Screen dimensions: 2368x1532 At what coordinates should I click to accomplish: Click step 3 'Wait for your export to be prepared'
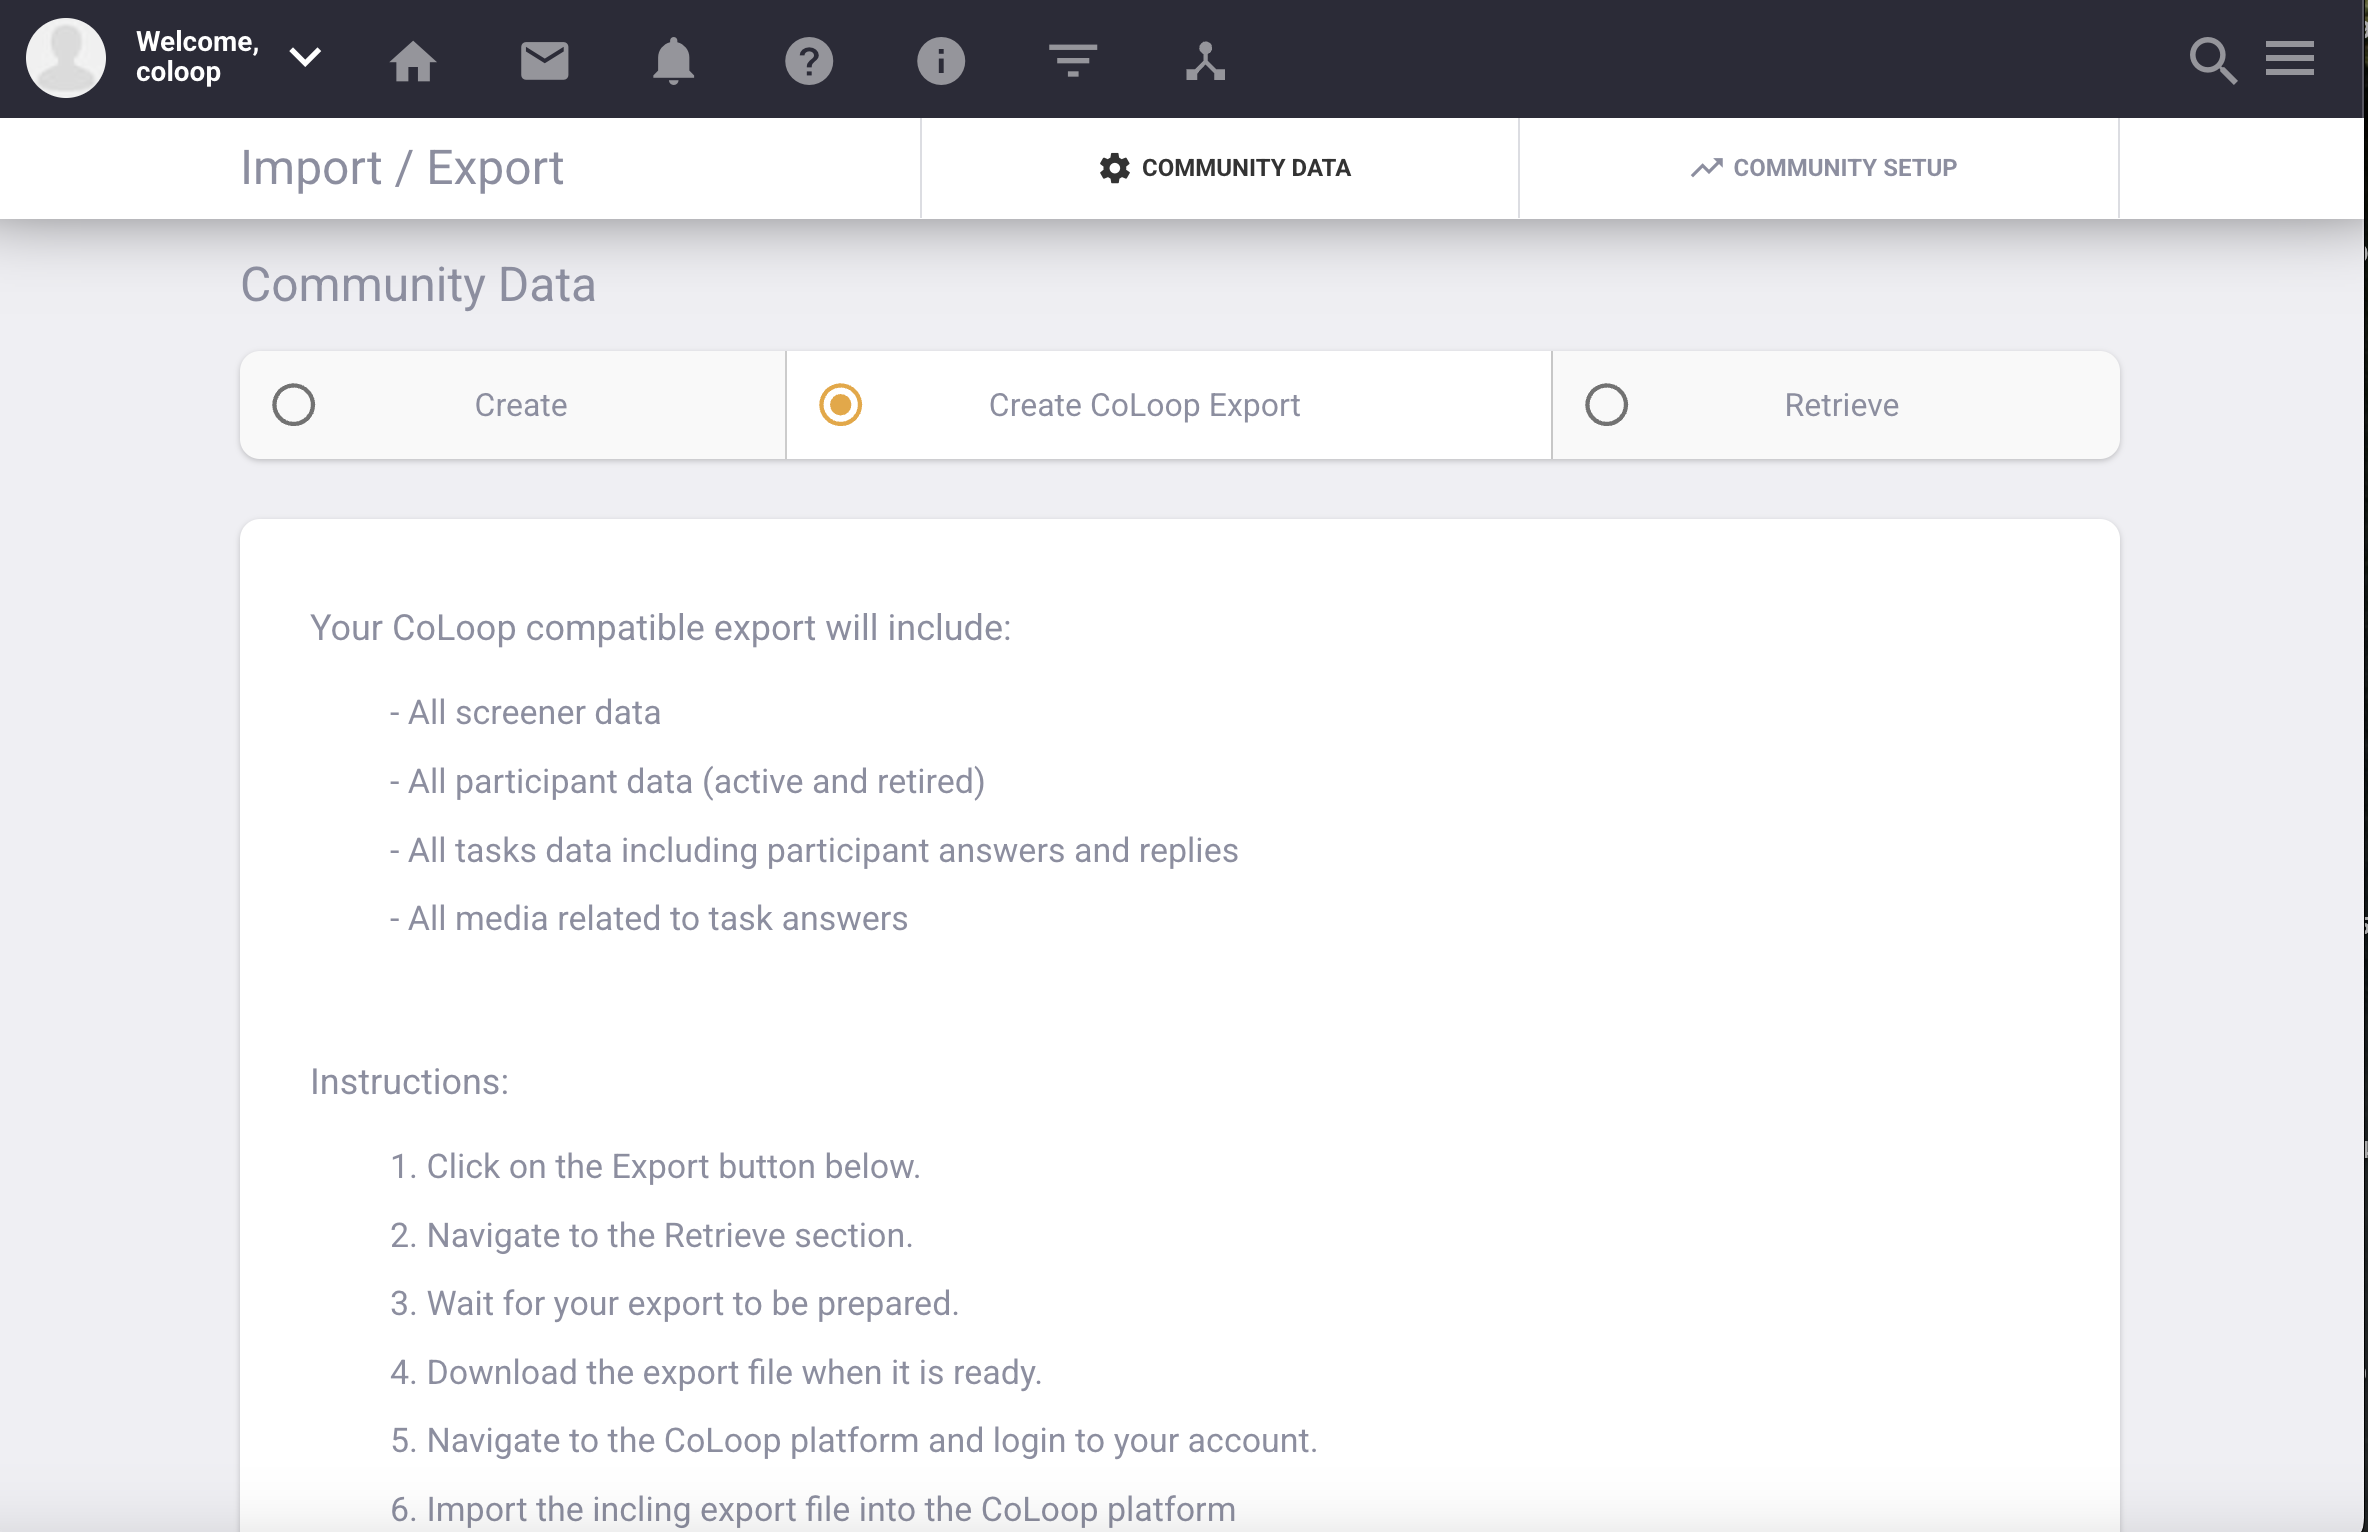click(674, 1303)
